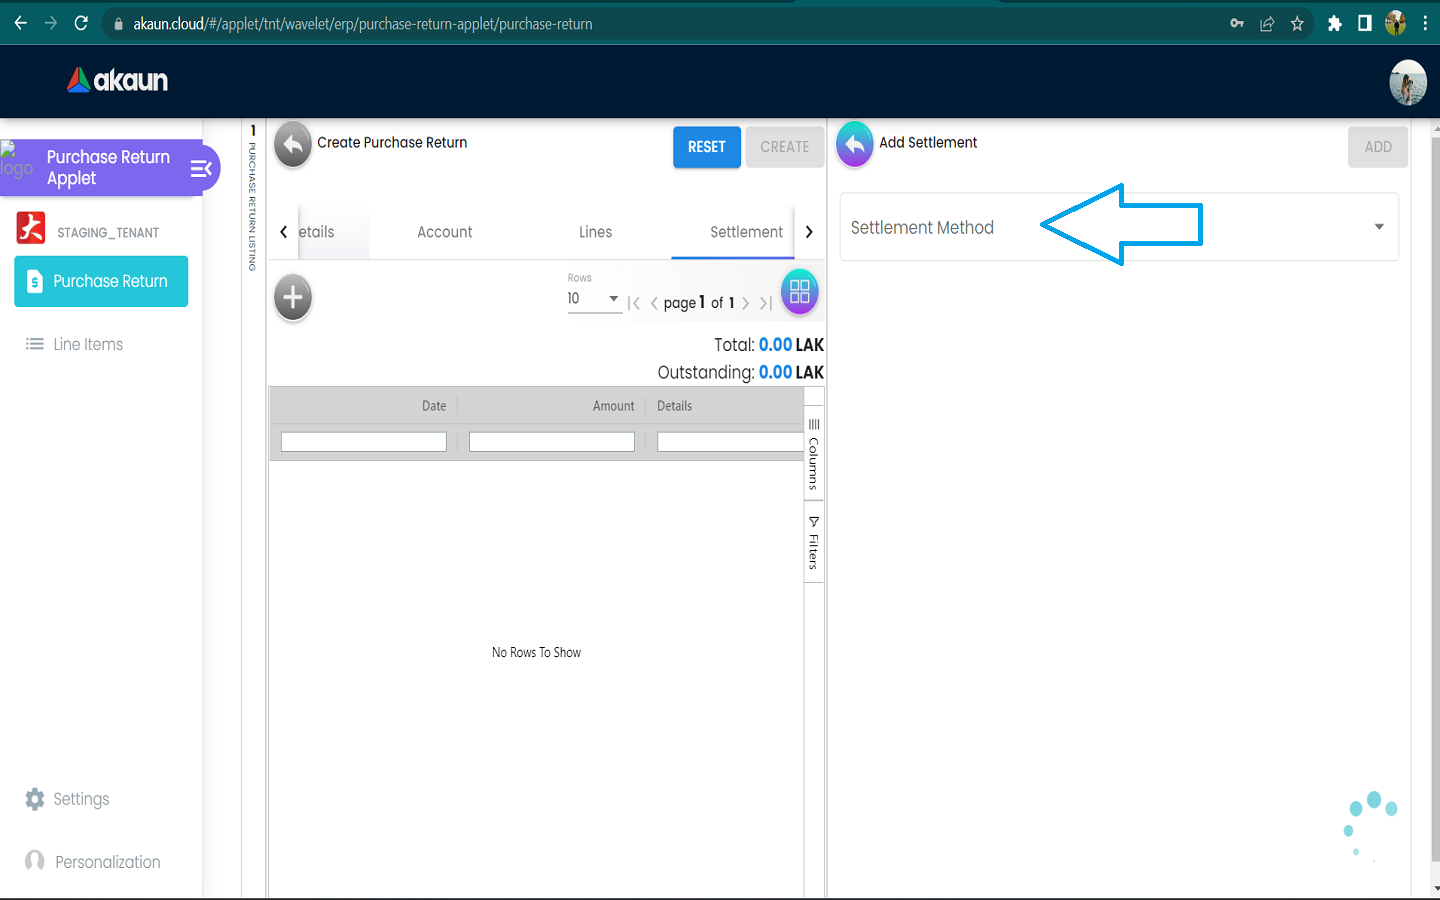Go back from Add Settlement panel
The width and height of the screenshot is (1440, 900).
point(855,146)
